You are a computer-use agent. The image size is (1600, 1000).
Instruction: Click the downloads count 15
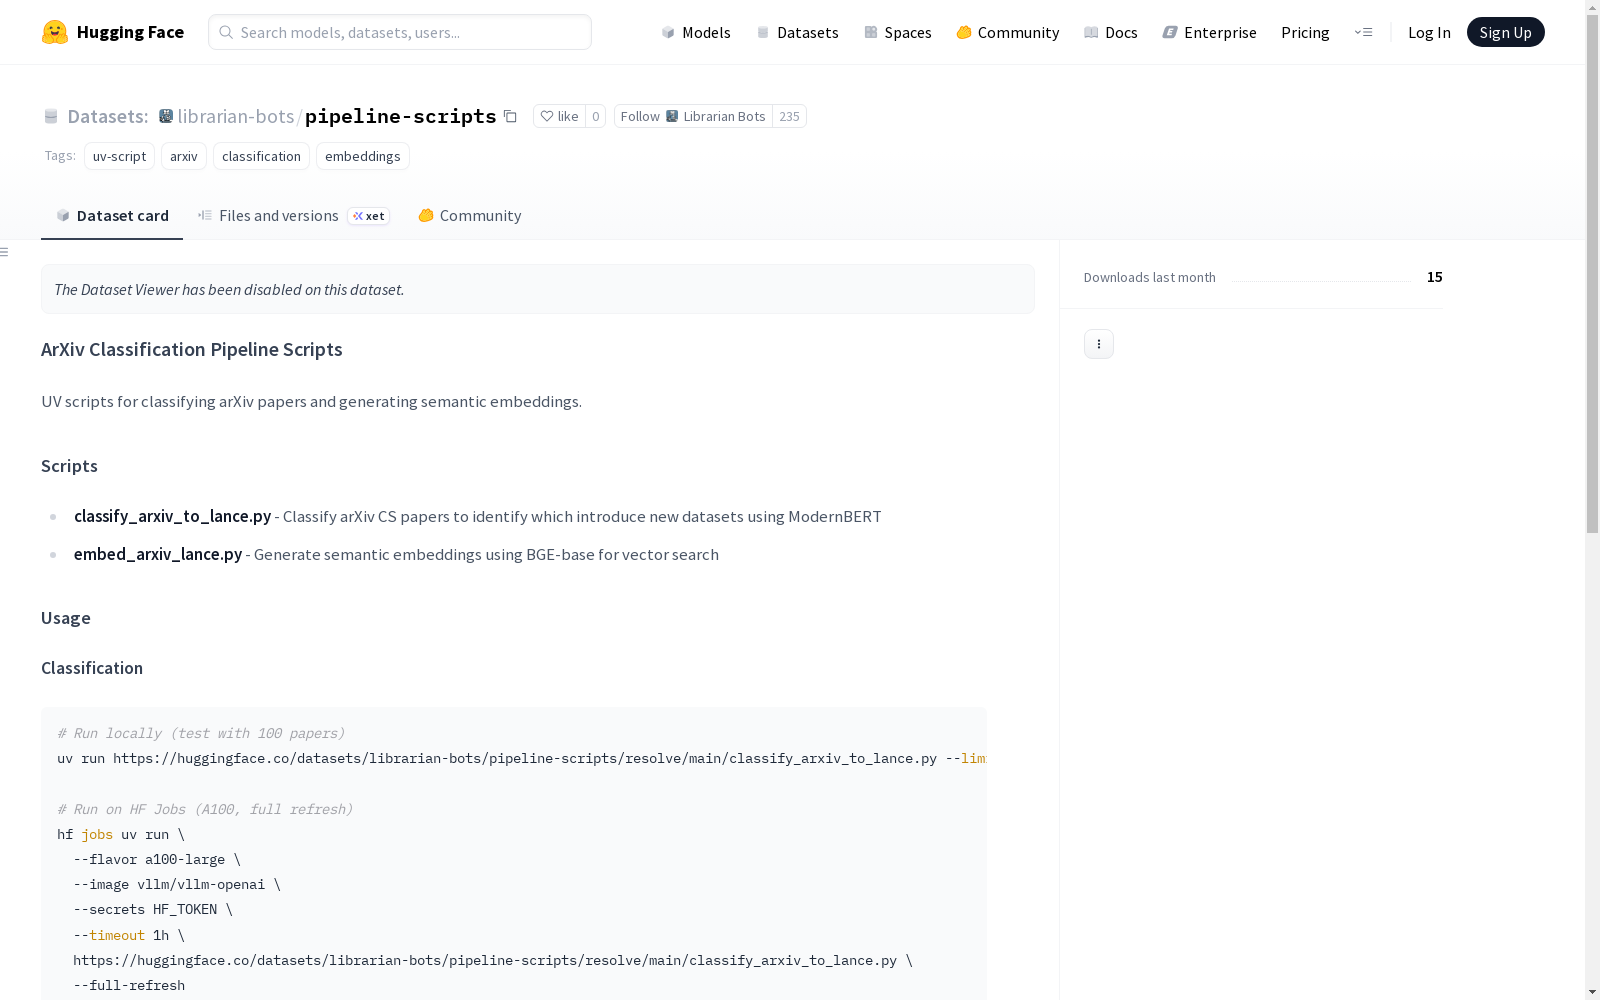(x=1435, y=277)
